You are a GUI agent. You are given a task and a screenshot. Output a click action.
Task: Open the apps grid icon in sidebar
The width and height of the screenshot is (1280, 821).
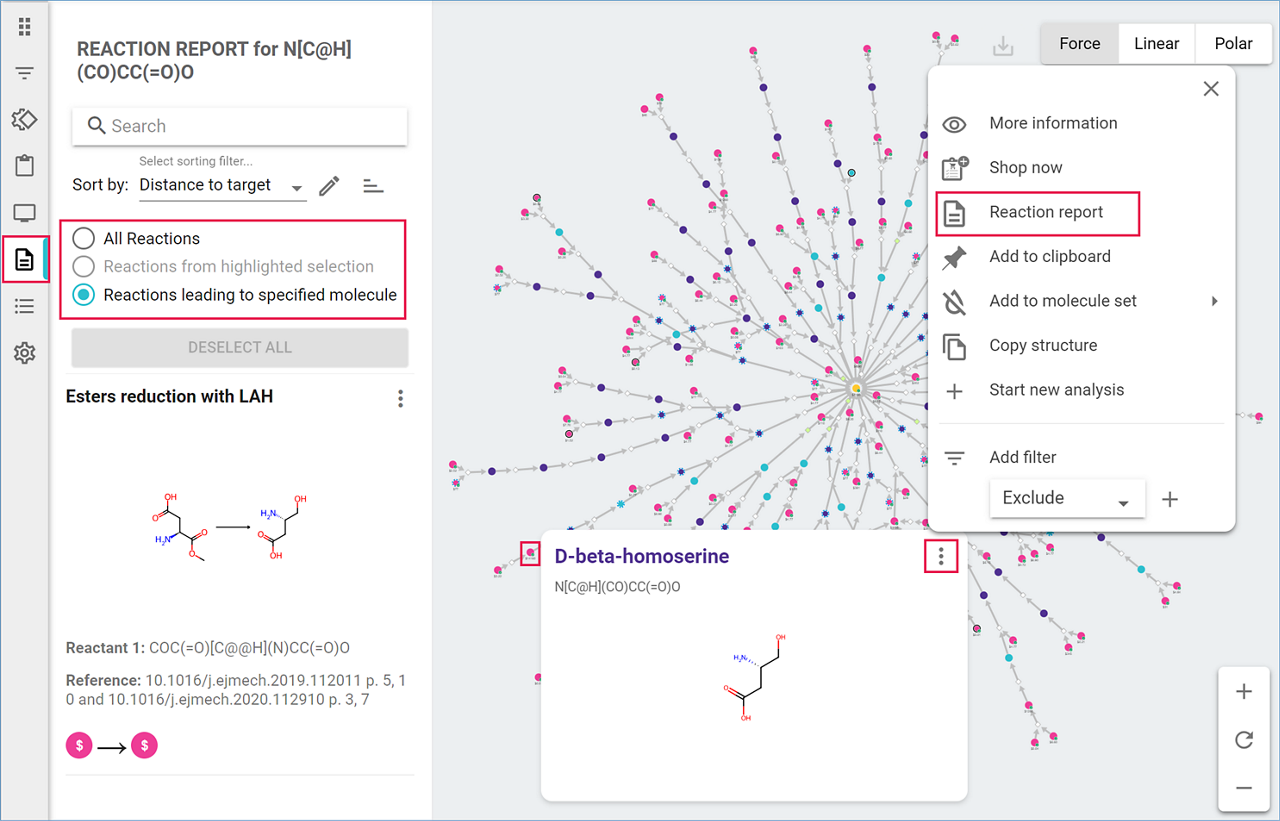tap(24, 27)
